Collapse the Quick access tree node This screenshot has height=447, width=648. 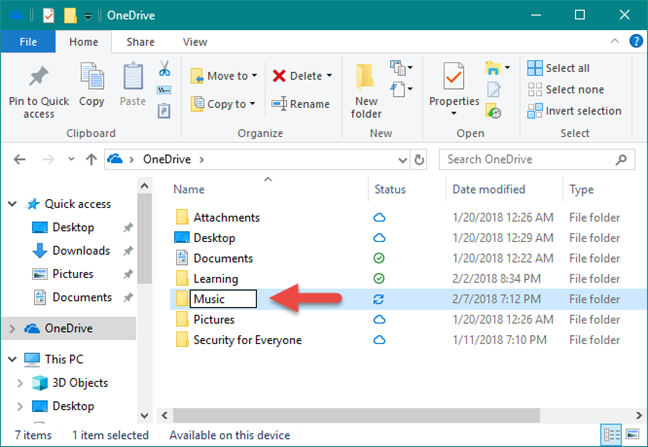(x=12, y=204)
